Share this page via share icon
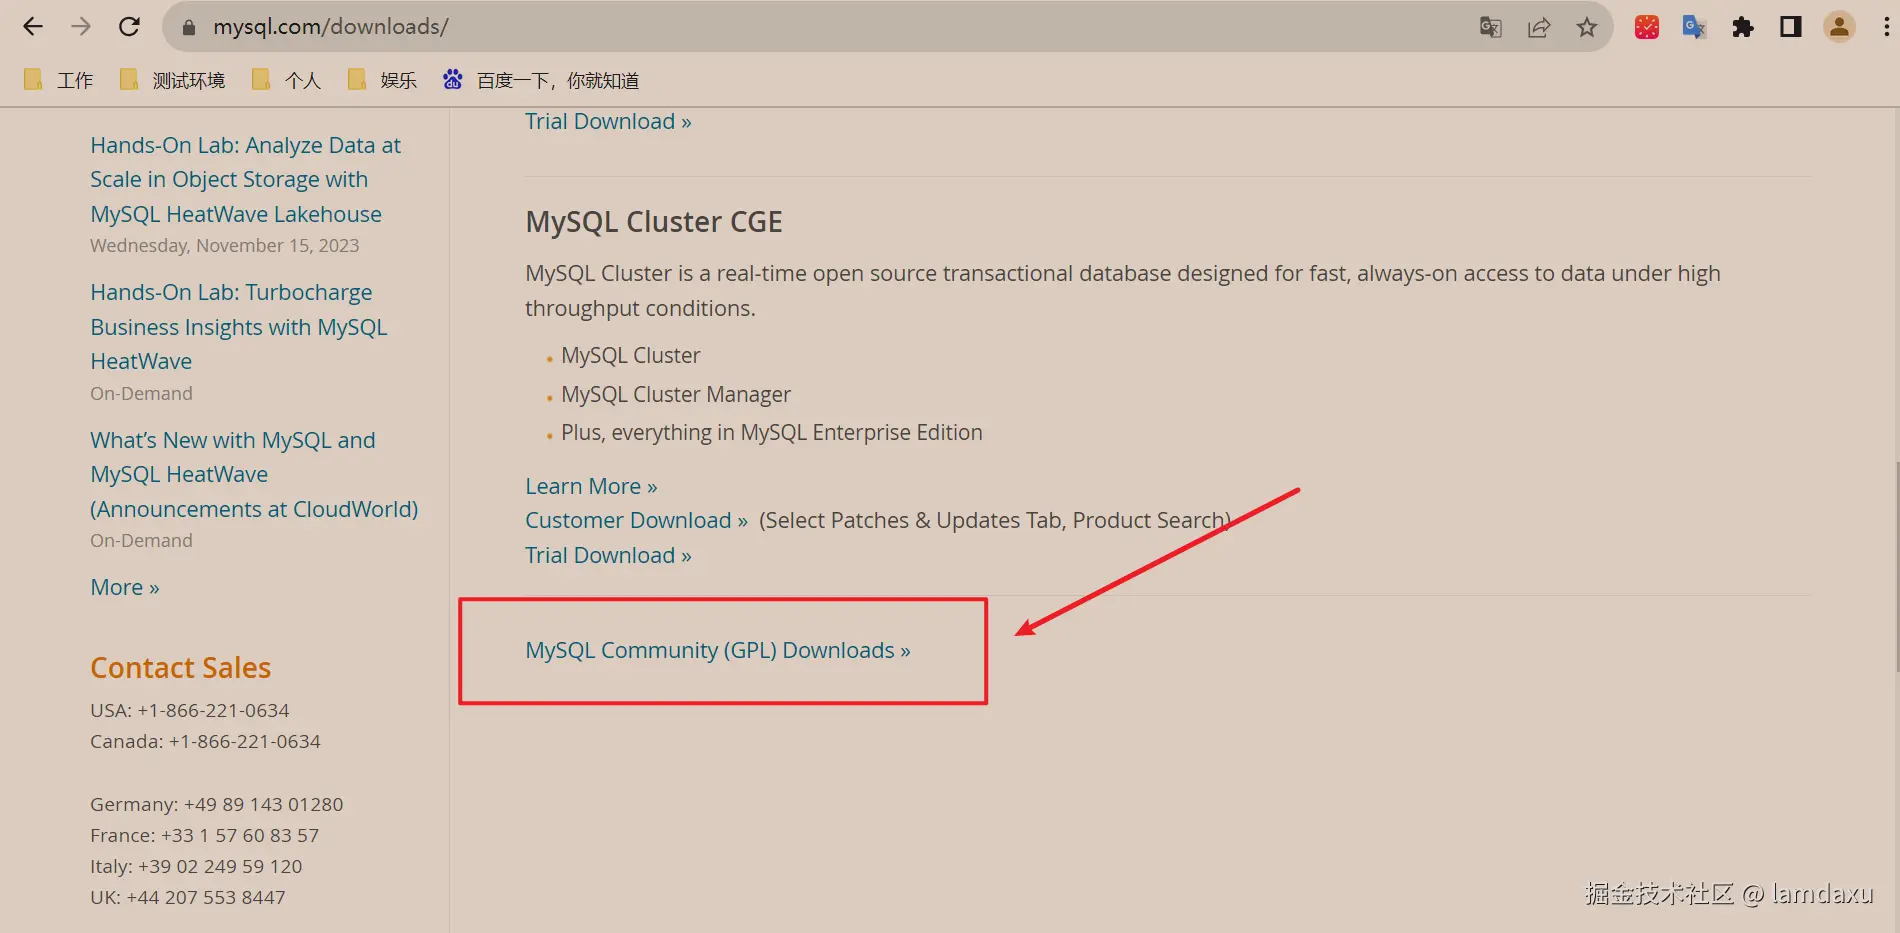Screen dimensions: 1900x933 [x=1539, y=27]
